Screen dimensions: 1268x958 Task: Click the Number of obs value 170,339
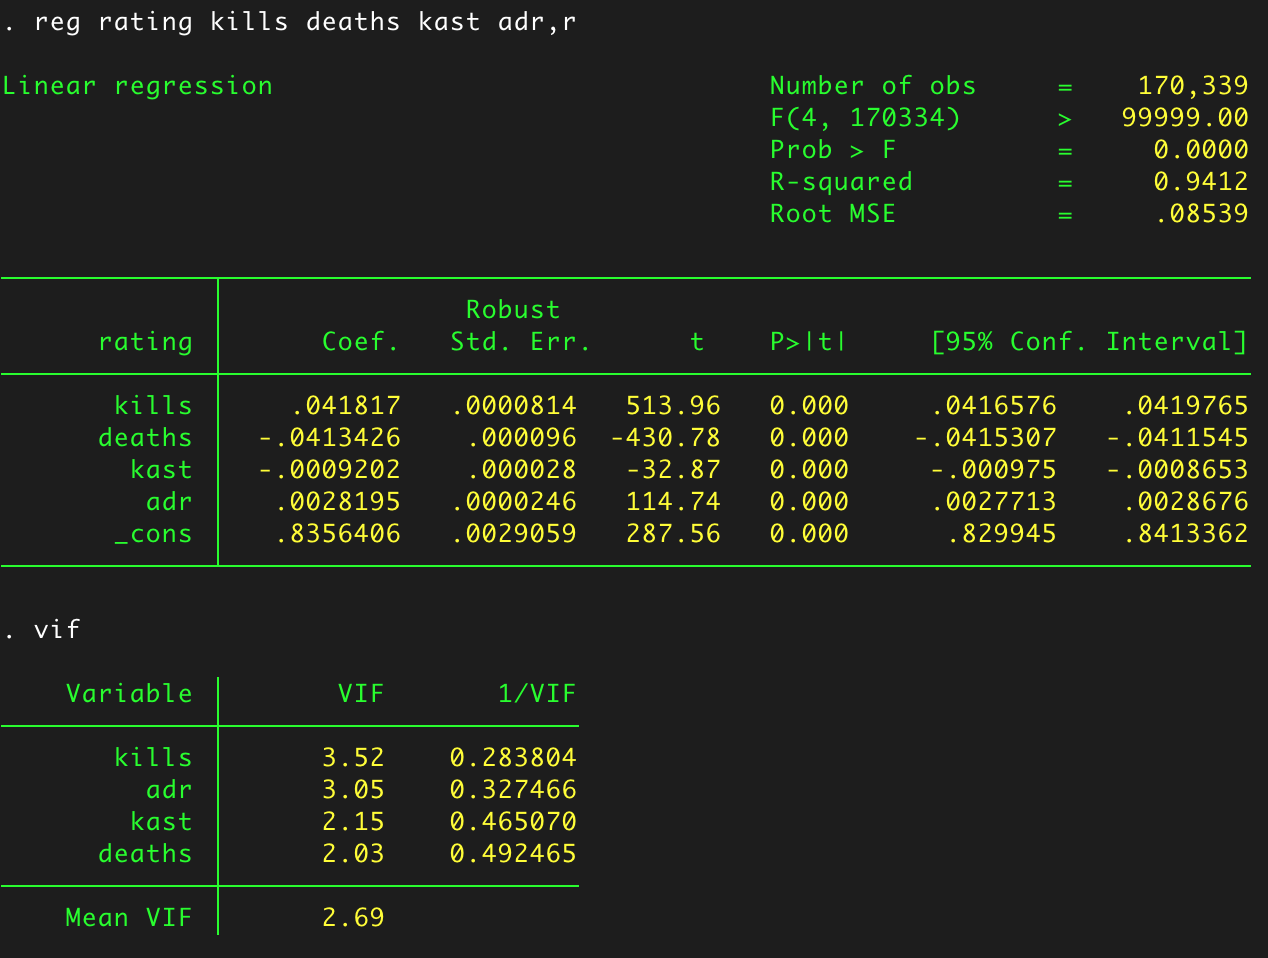[x=1193, y=85]
